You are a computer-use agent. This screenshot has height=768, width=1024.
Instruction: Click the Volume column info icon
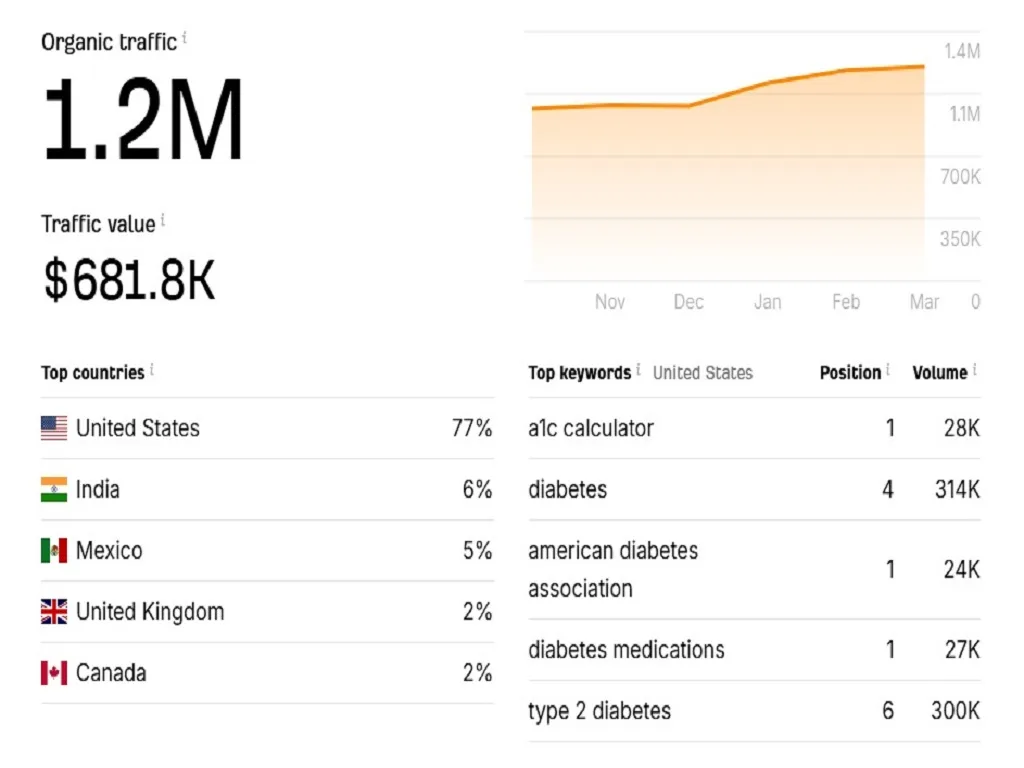pyautogui.click(x=974, y=371)
